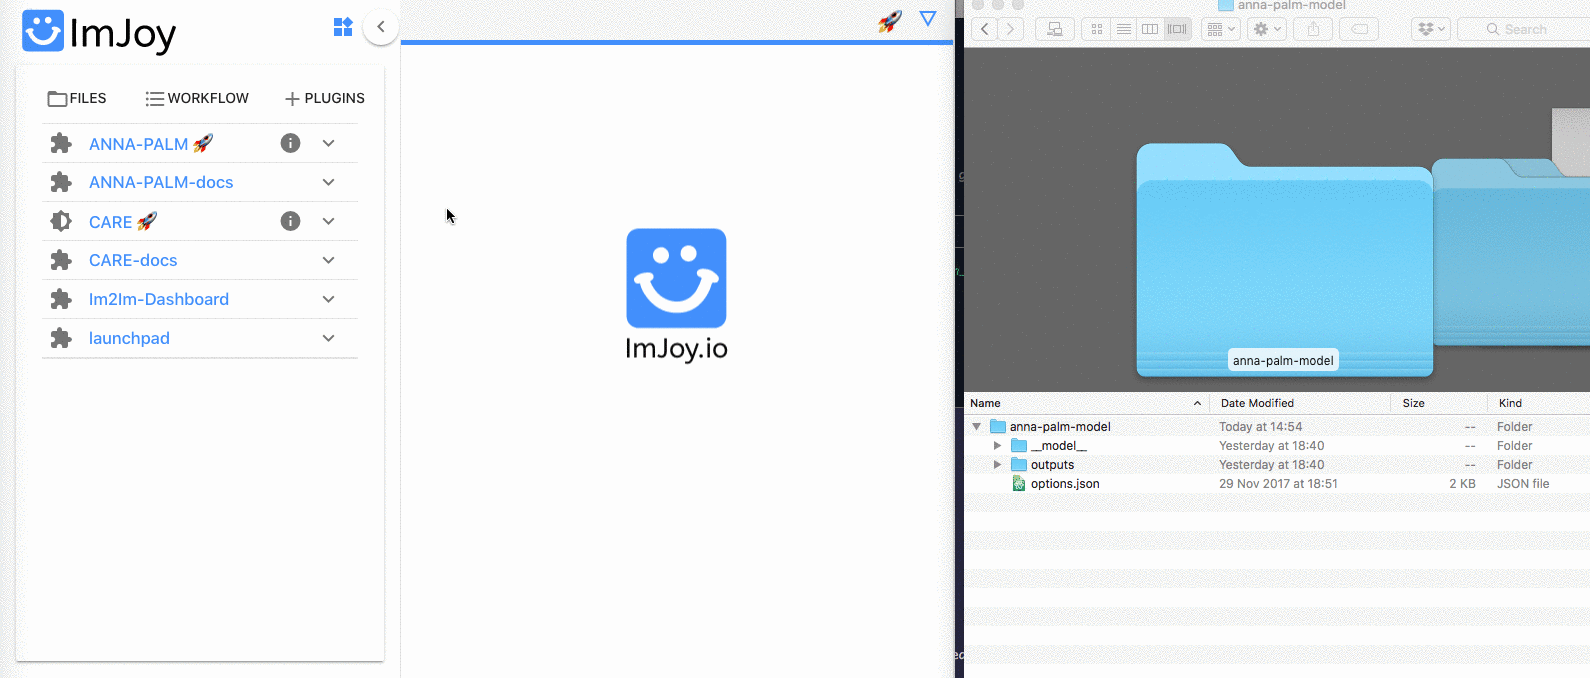Screen dimensions: 1590x678
Task: Expand the __model__ folder disclosure triangle
Action: tap(997, 446)
